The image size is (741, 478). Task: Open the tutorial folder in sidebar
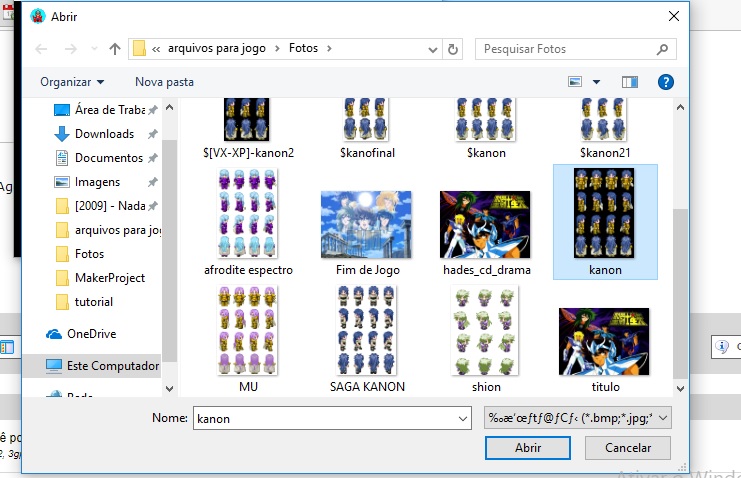pyautogui.click(x=85, y=302)
